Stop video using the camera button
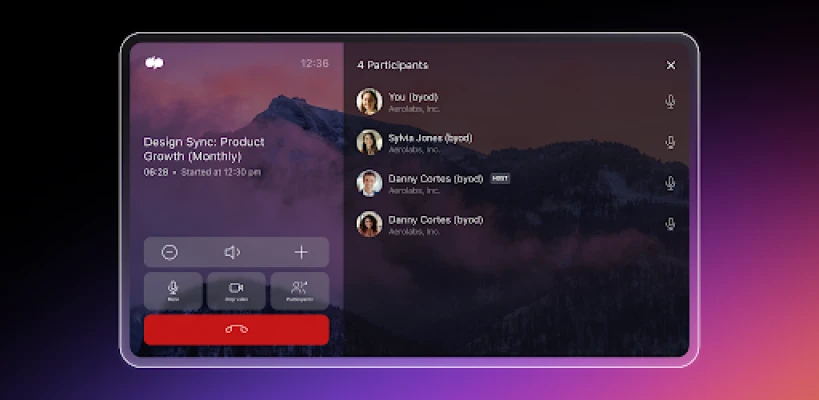This screenshot has width=819, height=400. pyautogui.click(x=236, y=290)
